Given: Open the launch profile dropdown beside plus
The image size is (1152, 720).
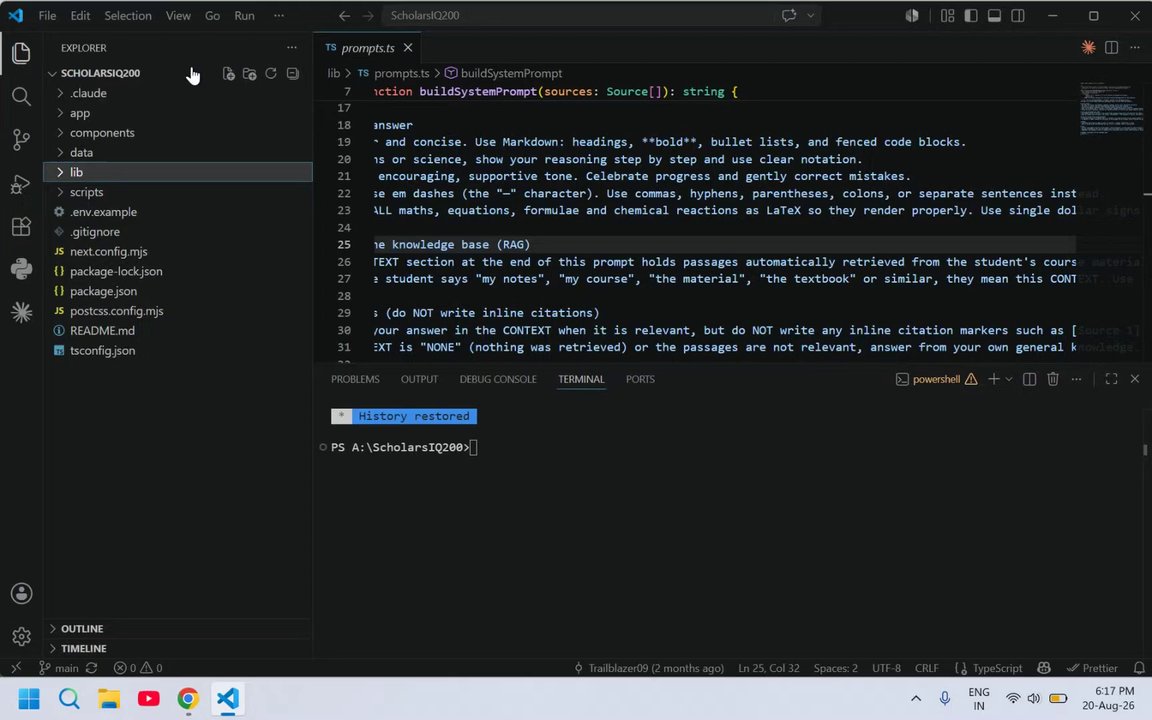Looking at the screenshot, I should (1009, 379).
